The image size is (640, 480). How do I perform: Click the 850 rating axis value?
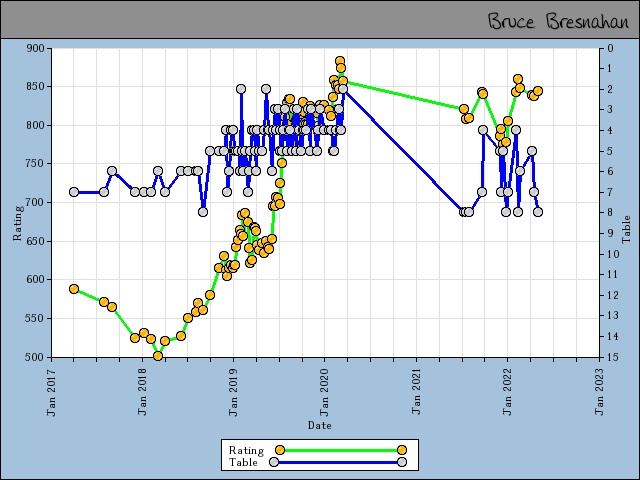pyautogui.click(x=35, y=87)
